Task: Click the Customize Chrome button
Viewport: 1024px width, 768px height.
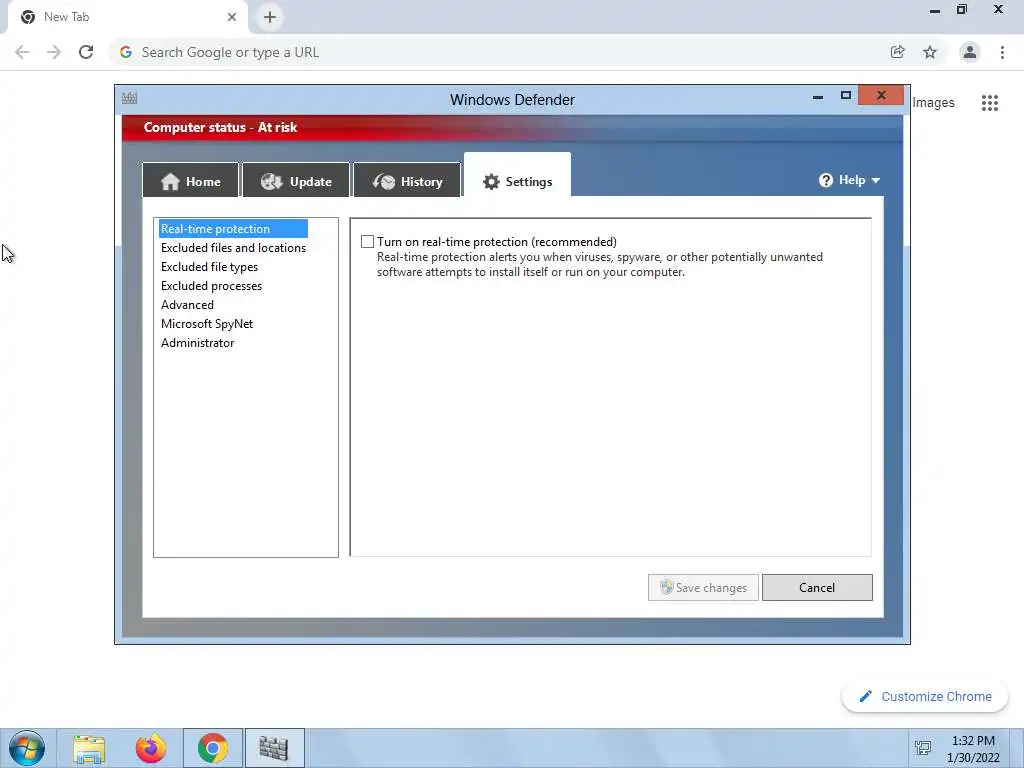Action: click(x=925, y=696)
